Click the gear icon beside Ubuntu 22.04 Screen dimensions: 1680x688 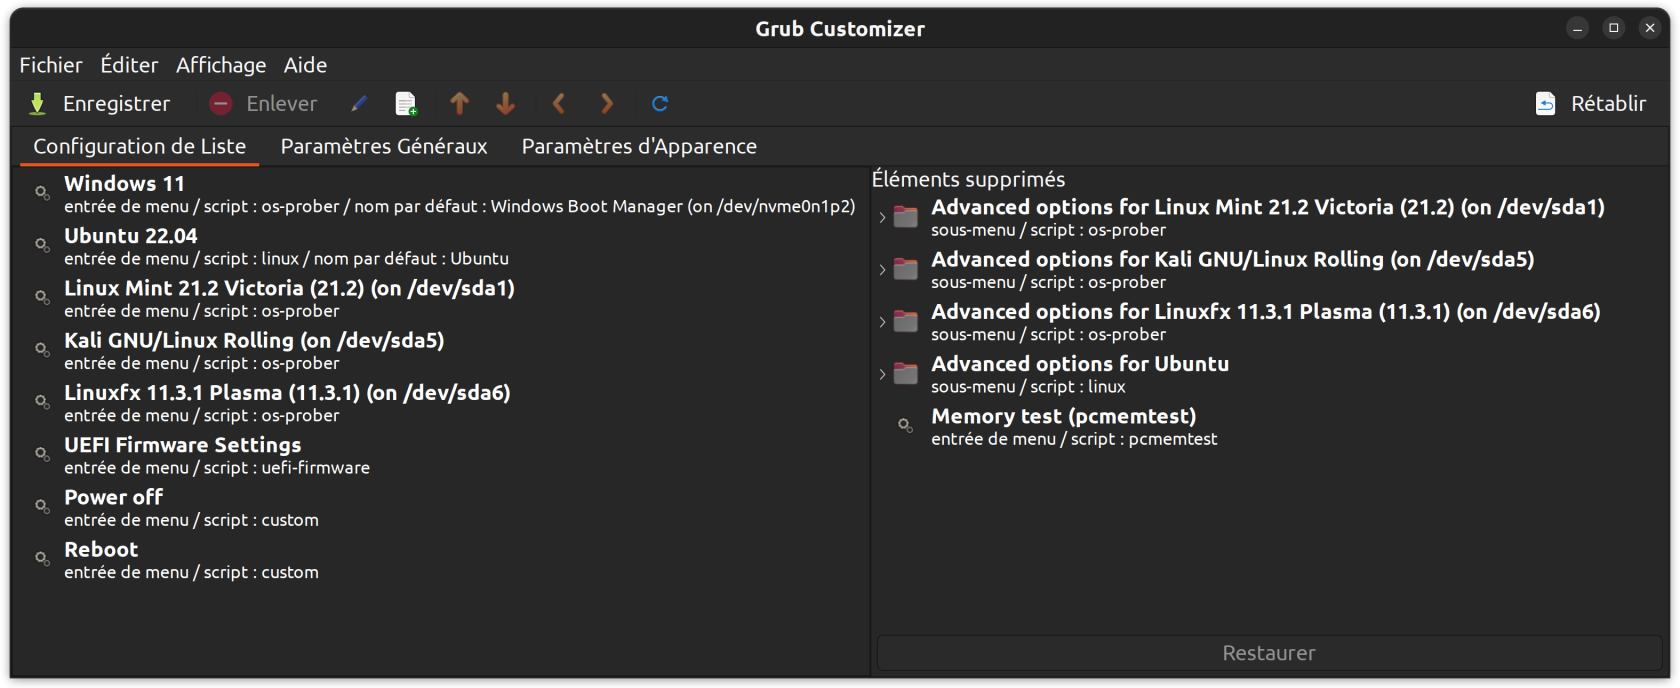click(x=42, y=245)
